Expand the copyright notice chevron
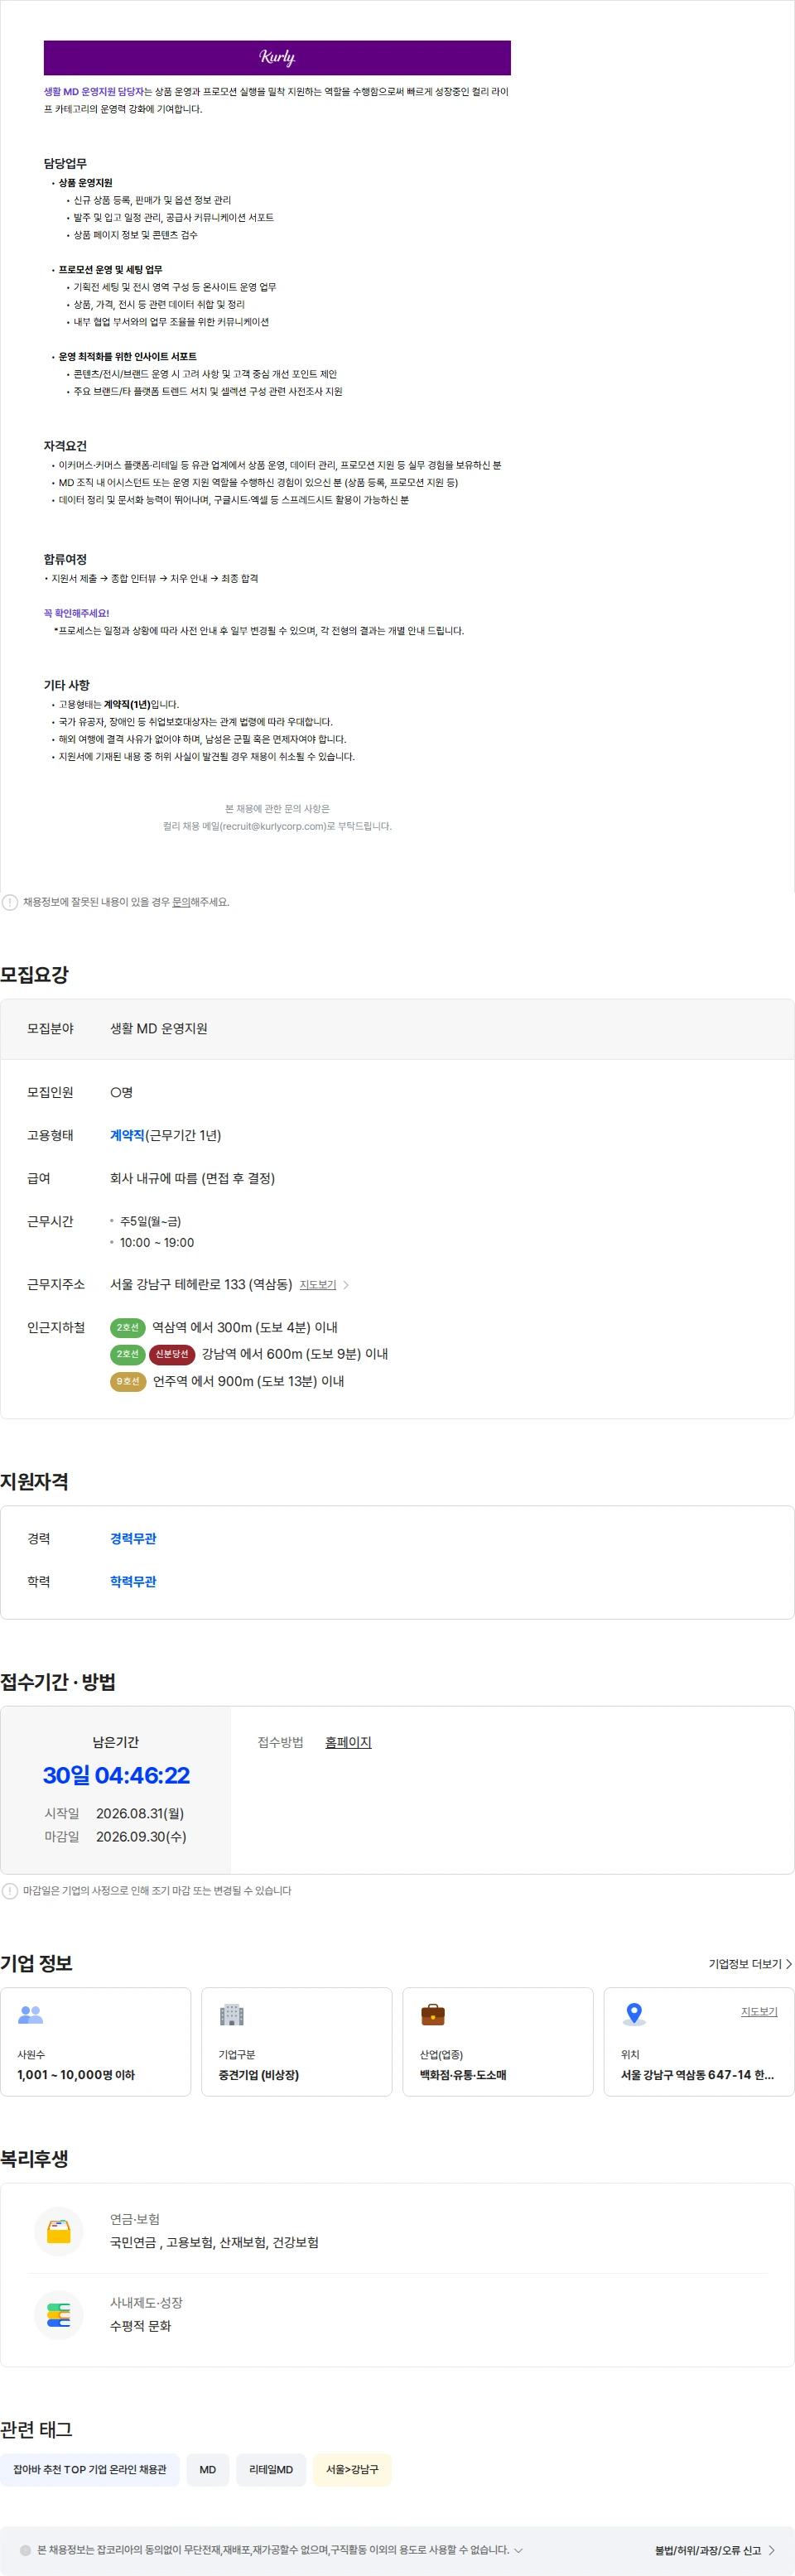The image size is (795, 2576). [x=518, y=2550]
